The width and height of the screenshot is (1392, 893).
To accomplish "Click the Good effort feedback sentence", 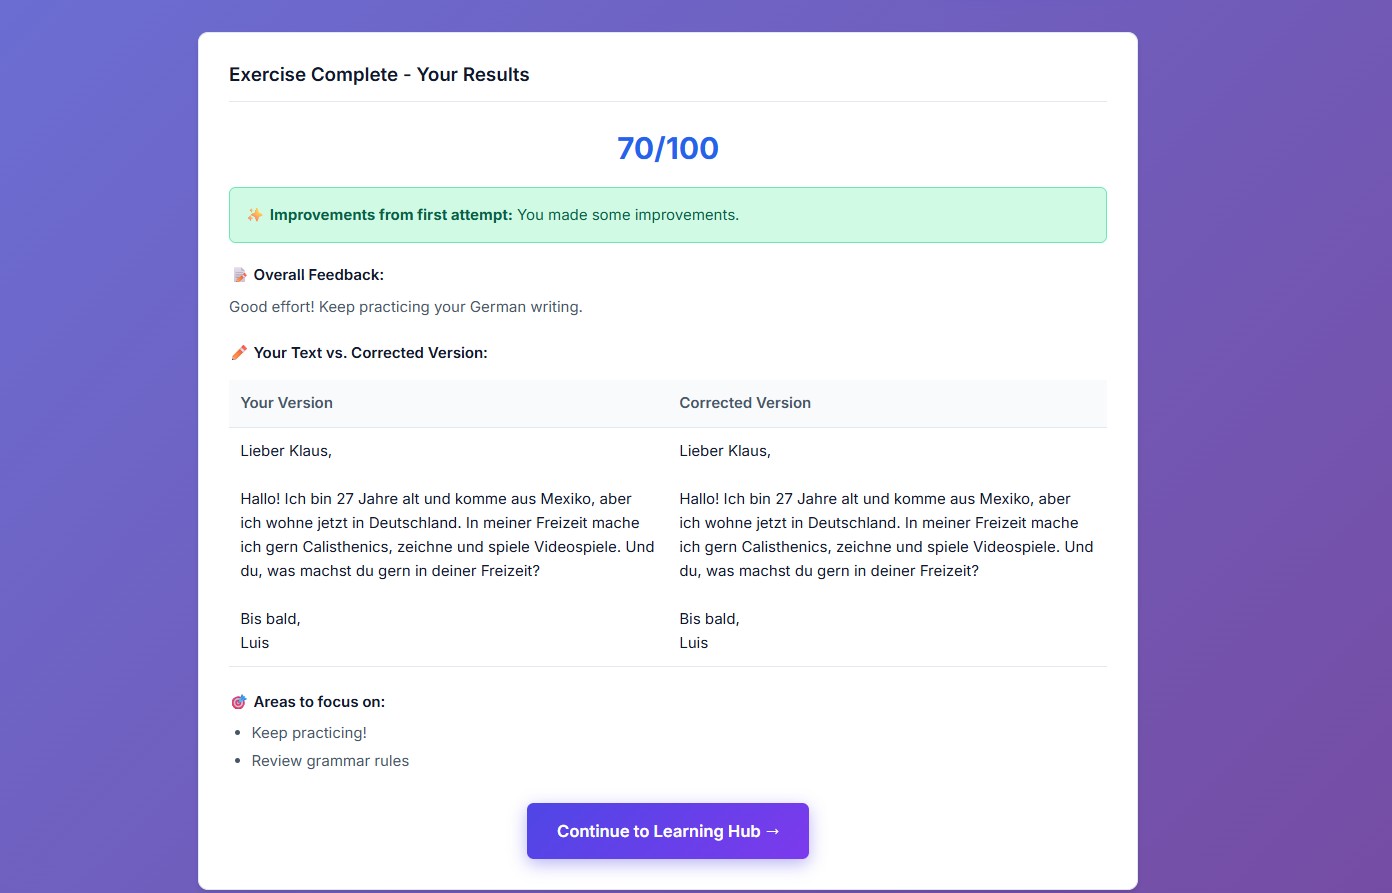I will pyautogui.click(x=405, y=306).
